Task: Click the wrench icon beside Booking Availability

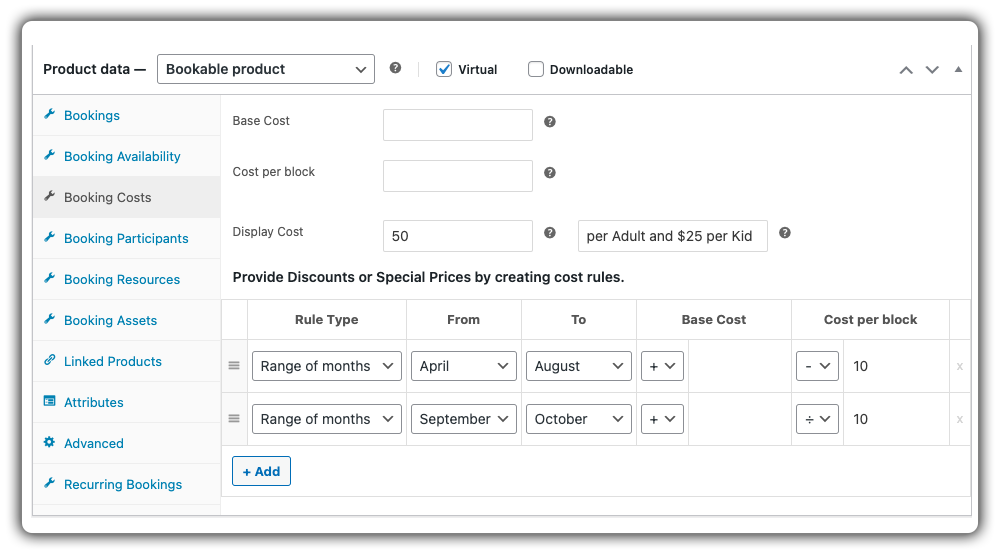Action: click(49, 155)
